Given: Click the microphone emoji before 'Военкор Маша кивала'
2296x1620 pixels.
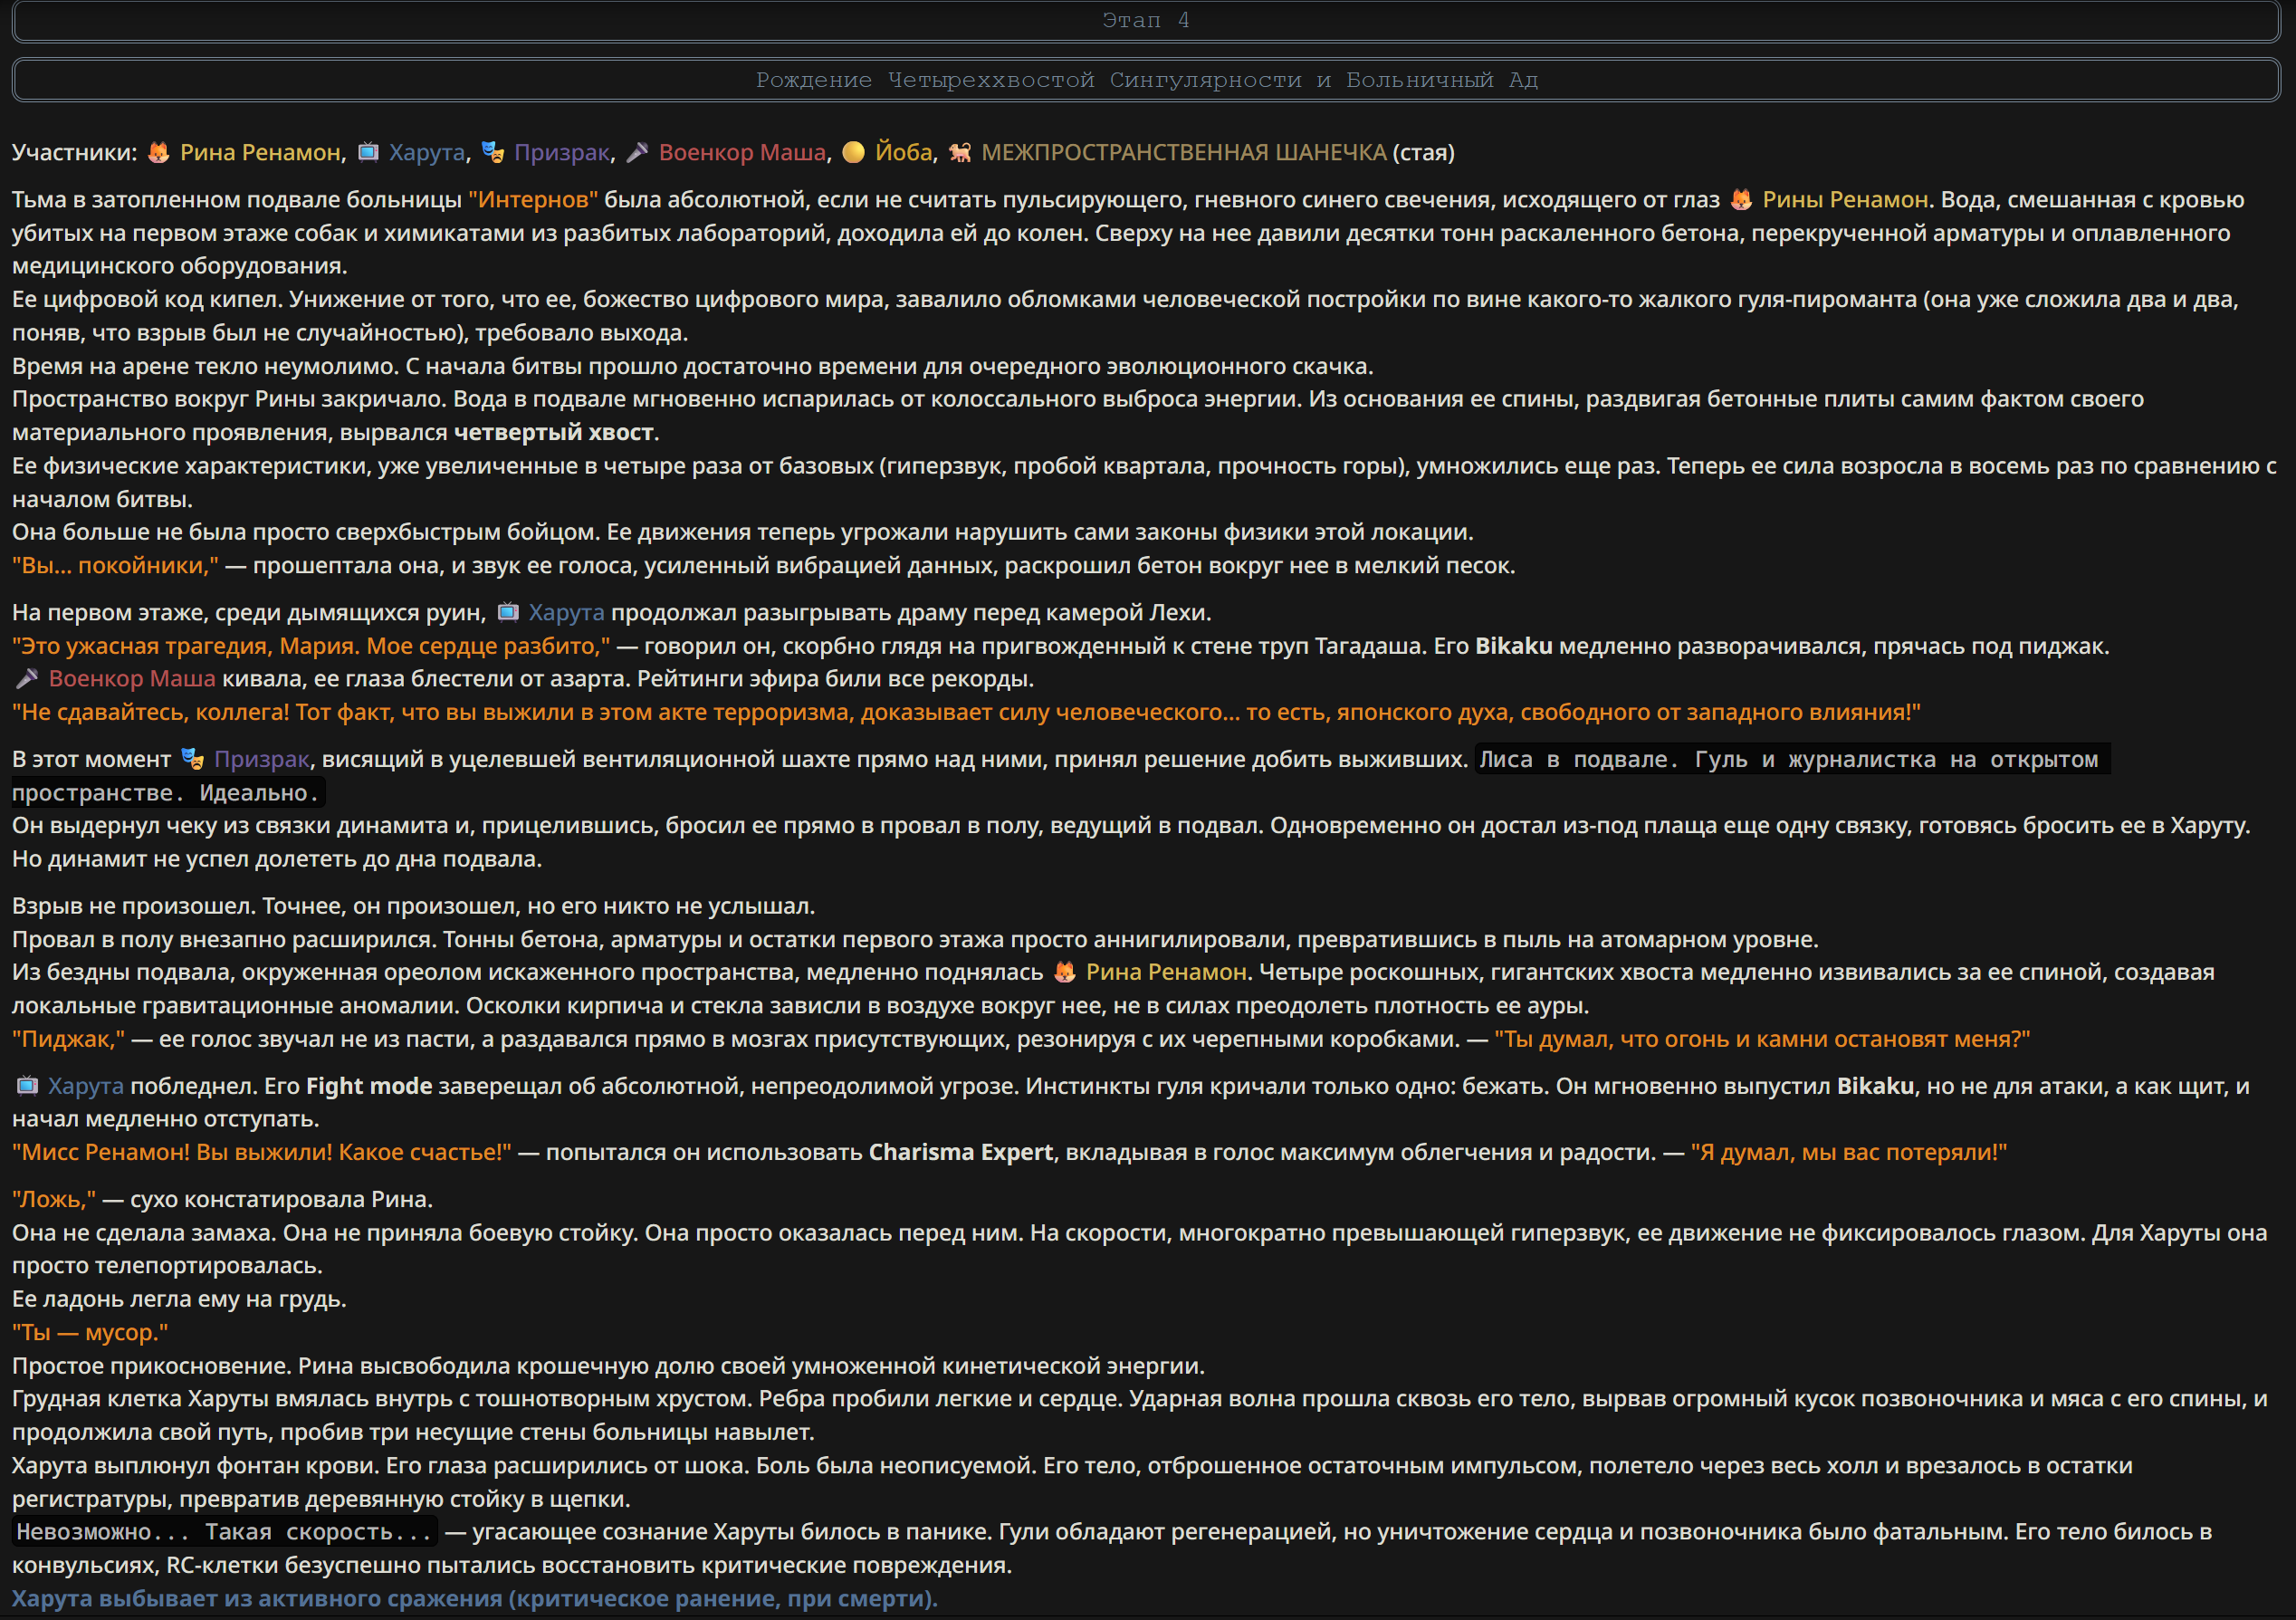Looking at the screenshot, I should tap(27, 679).
